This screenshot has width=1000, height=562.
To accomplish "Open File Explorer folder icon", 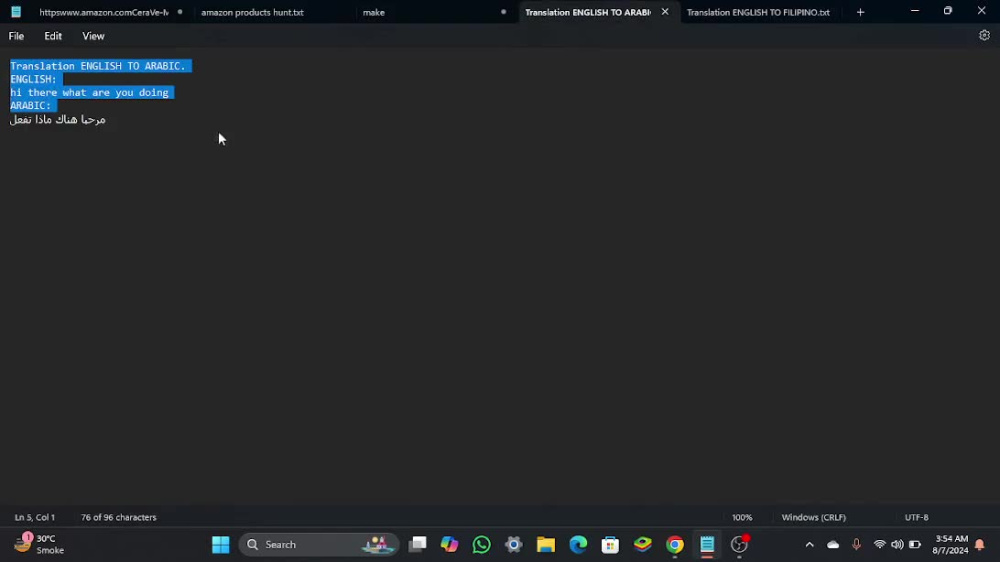I will 546,544.
